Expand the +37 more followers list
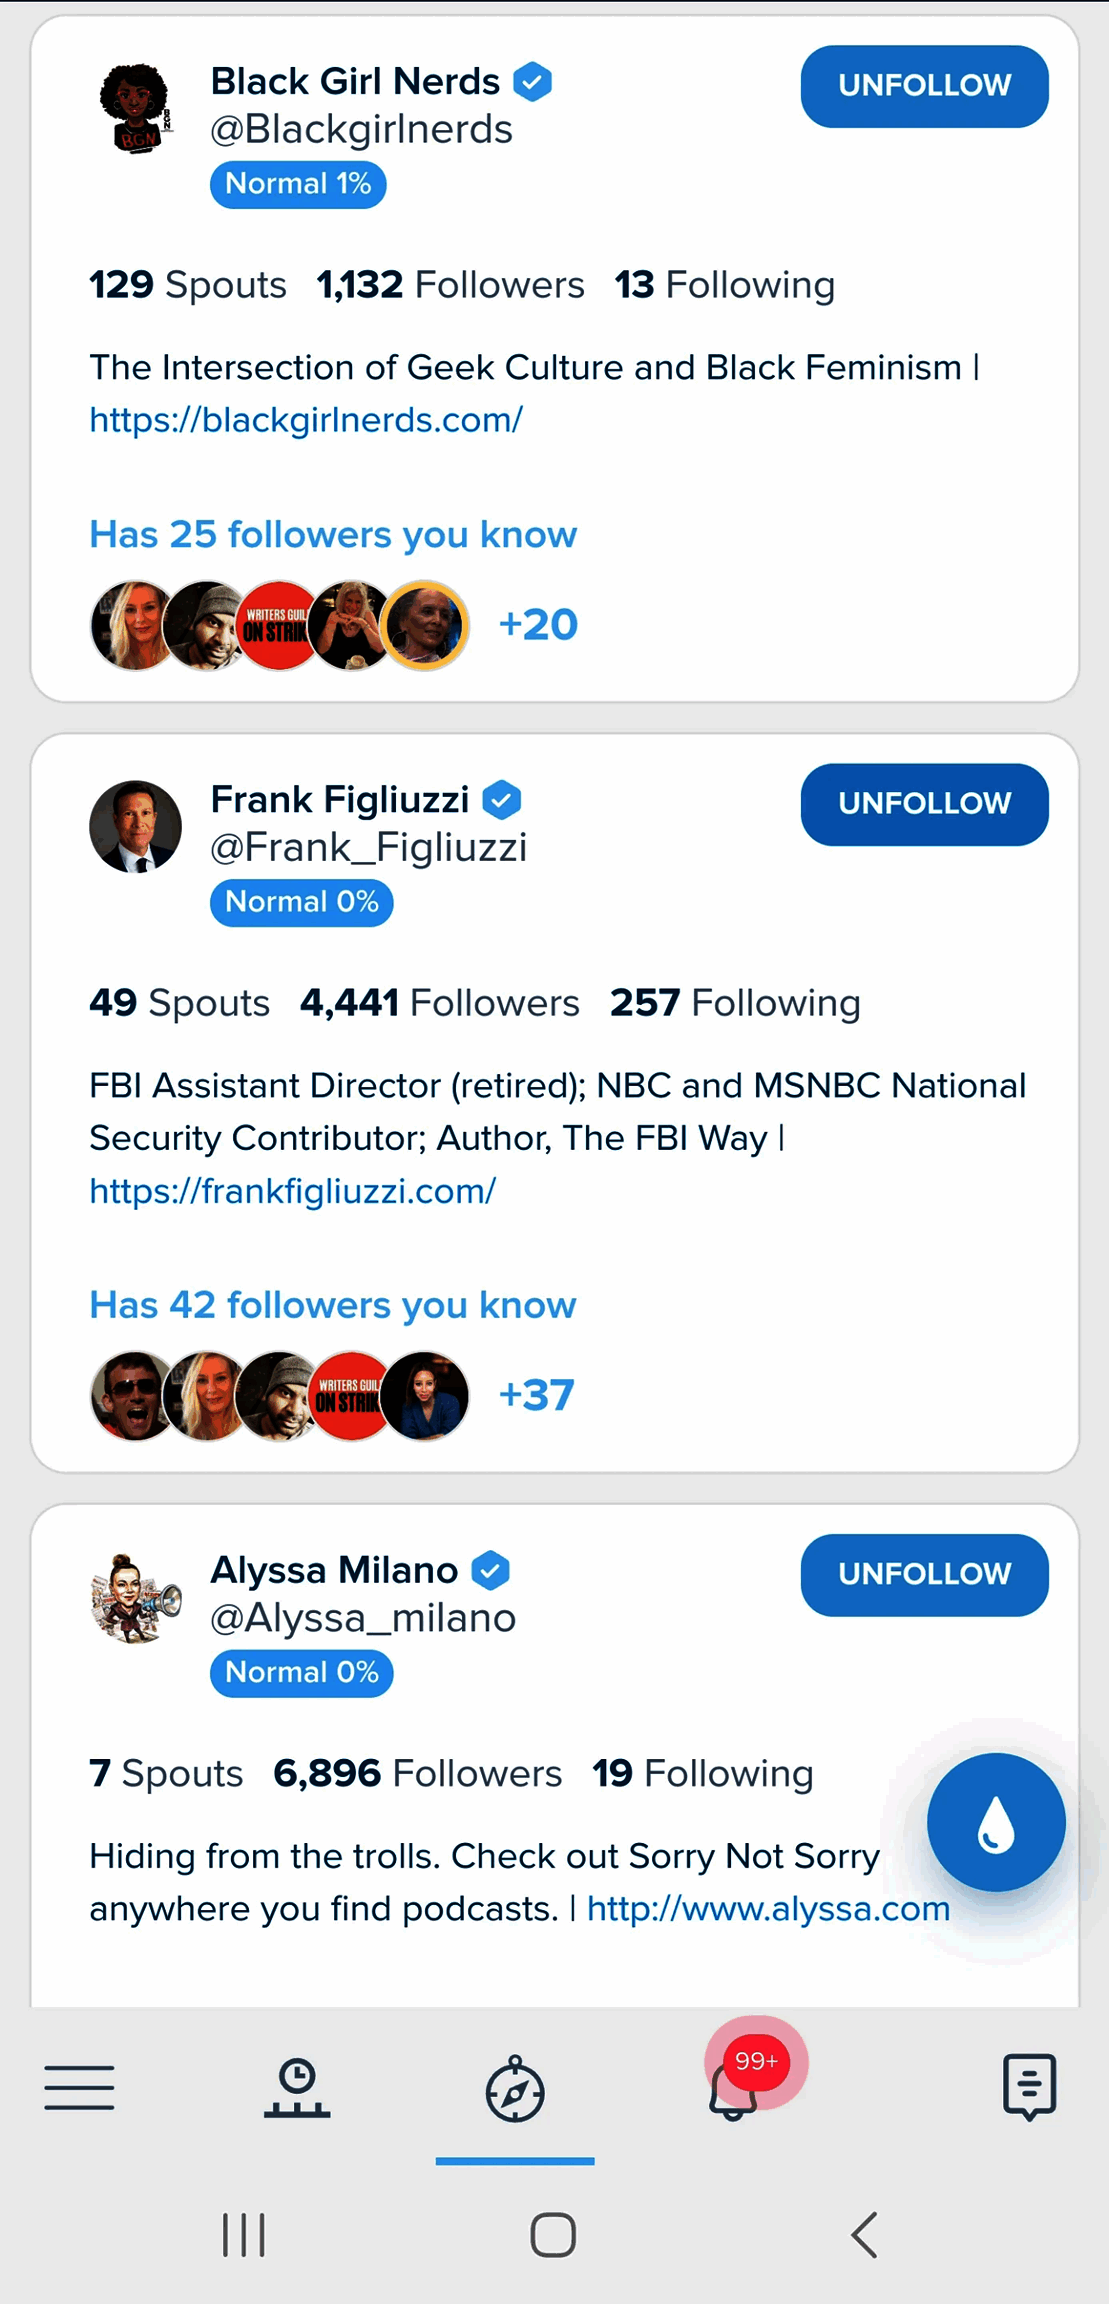Image resolution: width=1109 pixels, height=2304 pixels. (x=536, y=1395)
